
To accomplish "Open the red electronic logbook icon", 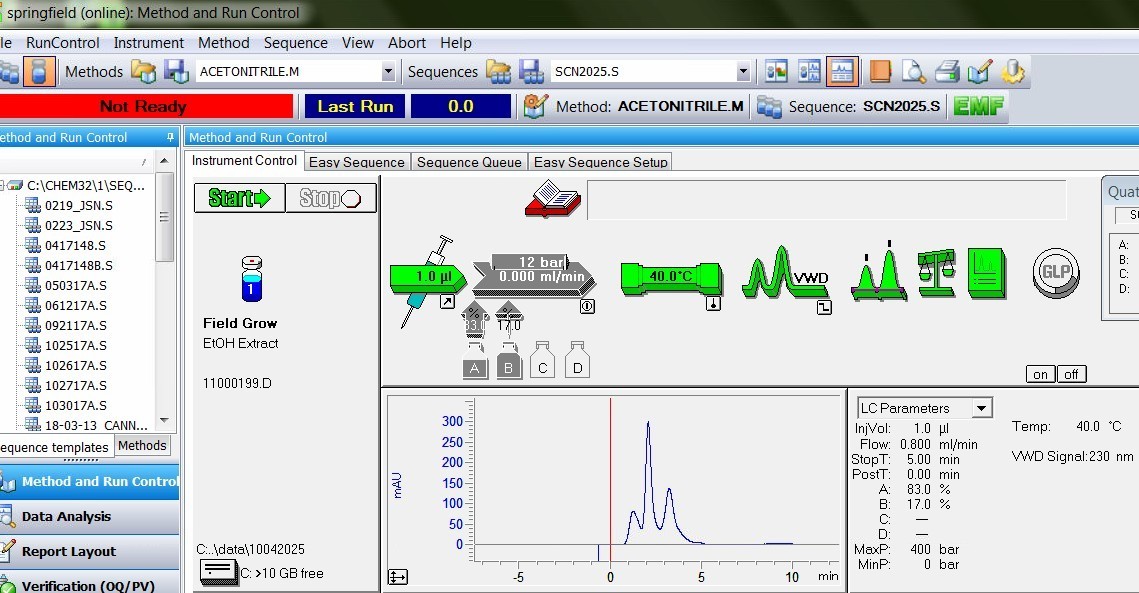I will tap(553, 199).
